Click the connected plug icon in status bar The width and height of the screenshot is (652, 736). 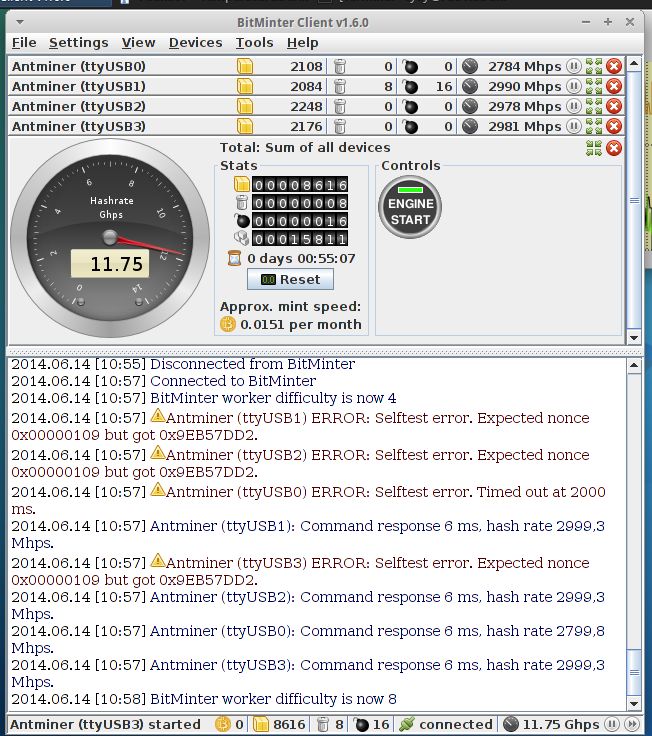[407, 724]
